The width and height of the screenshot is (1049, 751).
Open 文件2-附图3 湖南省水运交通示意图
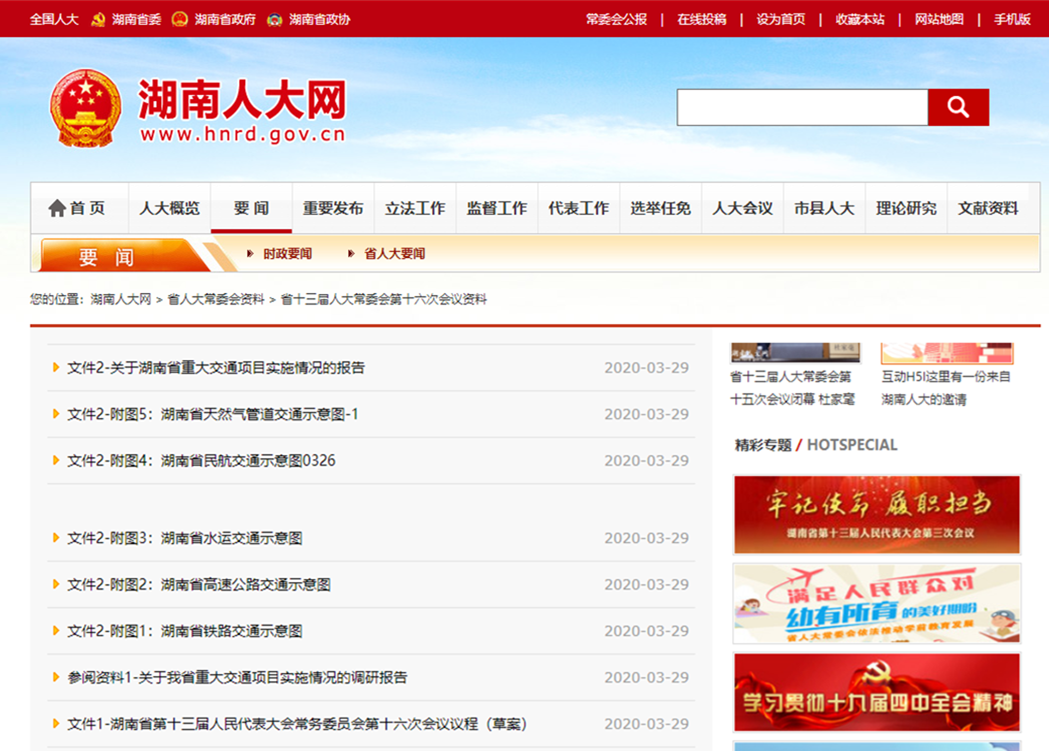click(184, 538)
